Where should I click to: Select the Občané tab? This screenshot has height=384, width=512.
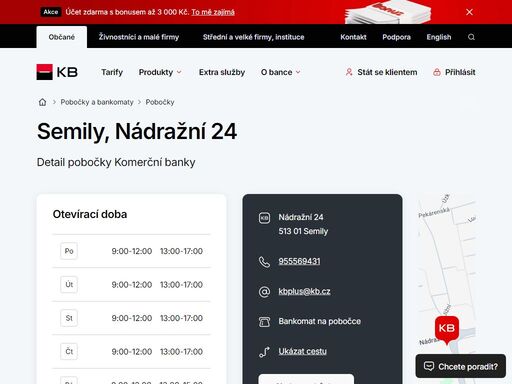coord(62,37)
